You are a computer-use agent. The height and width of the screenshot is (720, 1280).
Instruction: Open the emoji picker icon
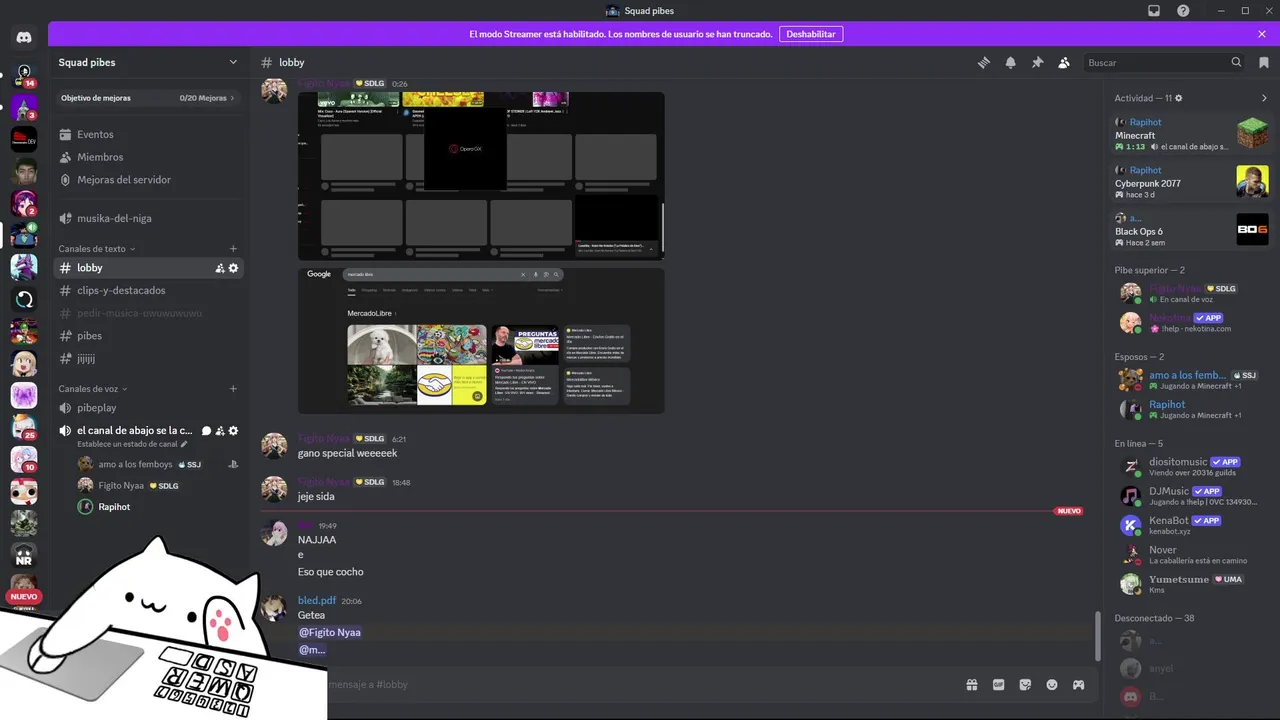(x=1052, y=684)
